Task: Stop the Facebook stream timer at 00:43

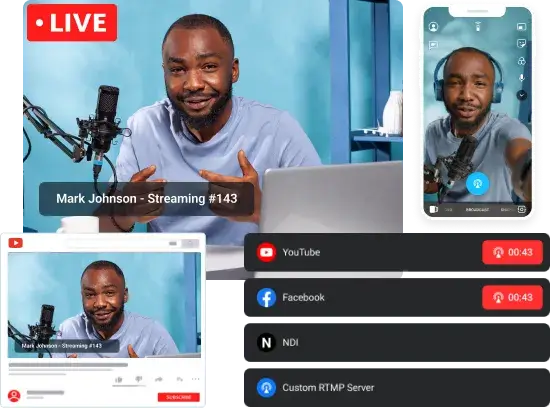Action: [x=512, y=297]
